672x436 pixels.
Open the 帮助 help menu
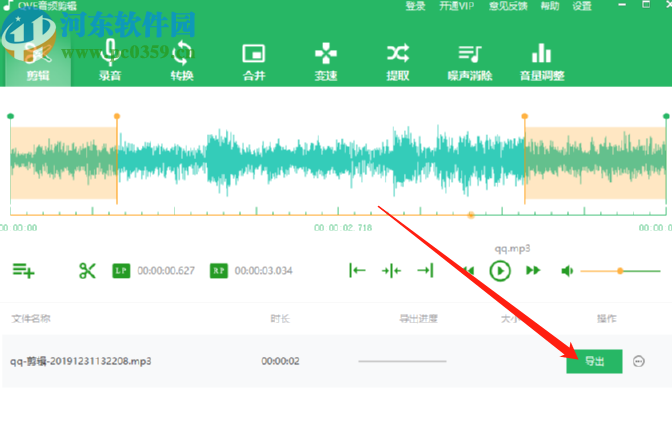coord(550,6)
